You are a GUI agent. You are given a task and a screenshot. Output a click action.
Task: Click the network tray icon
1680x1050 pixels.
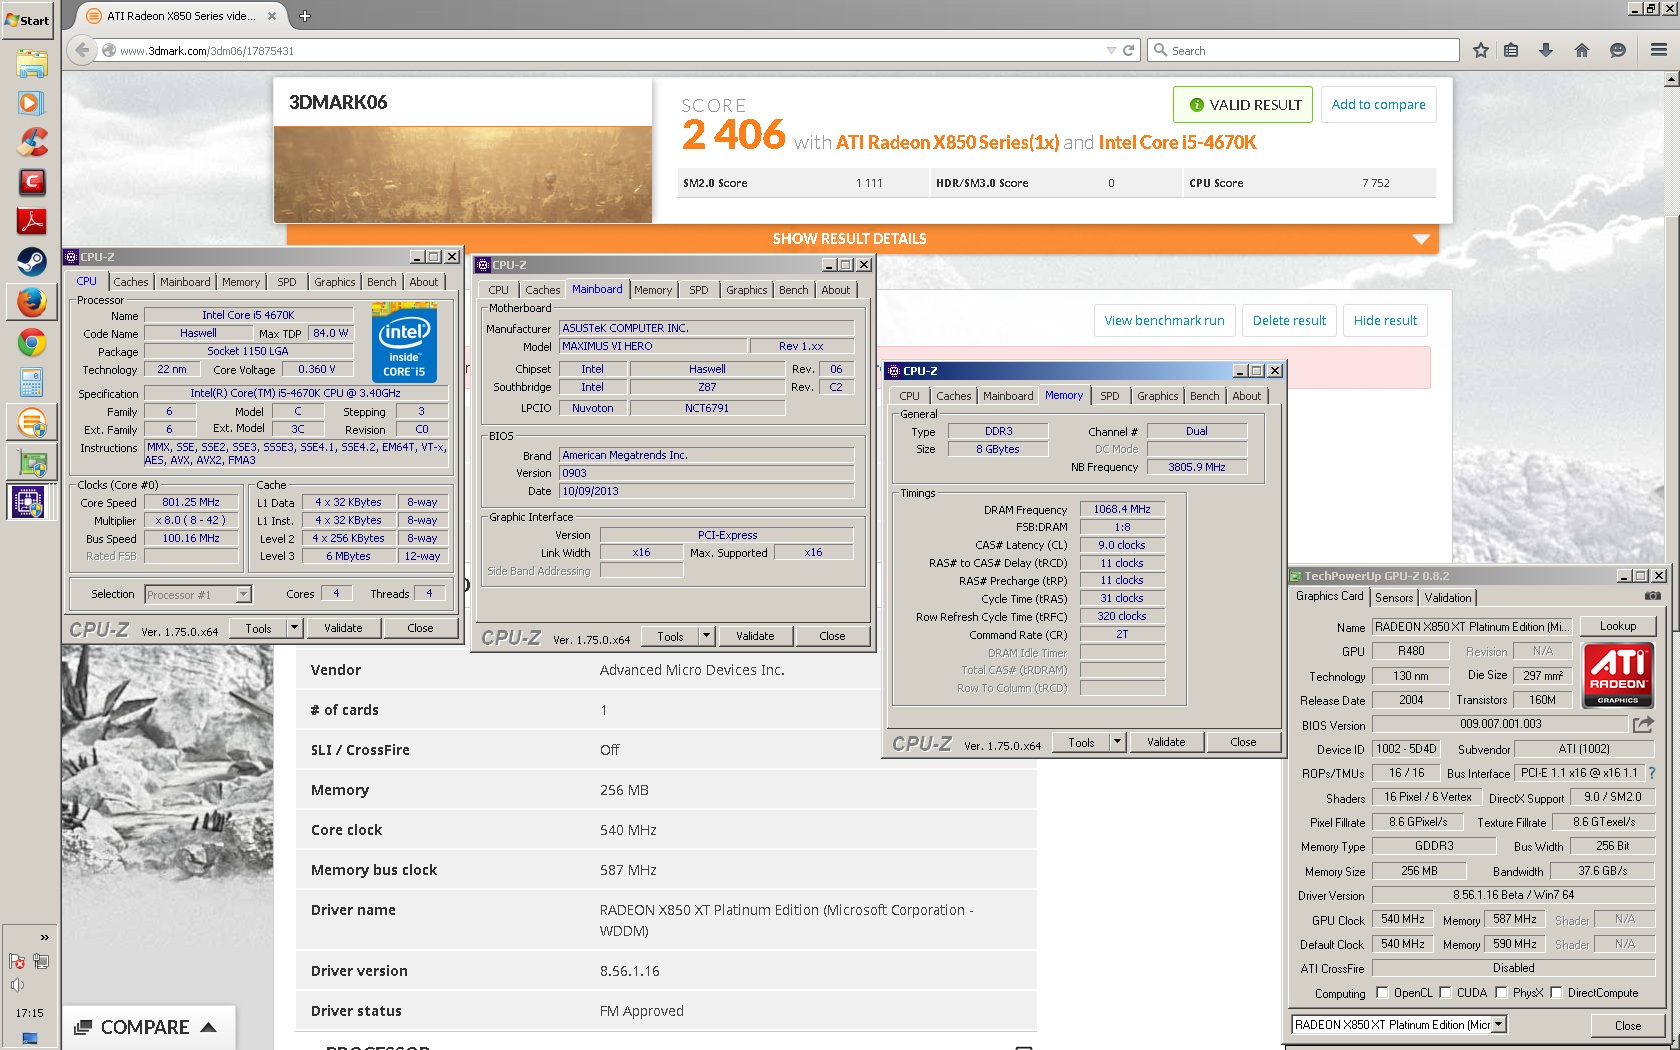41,961
